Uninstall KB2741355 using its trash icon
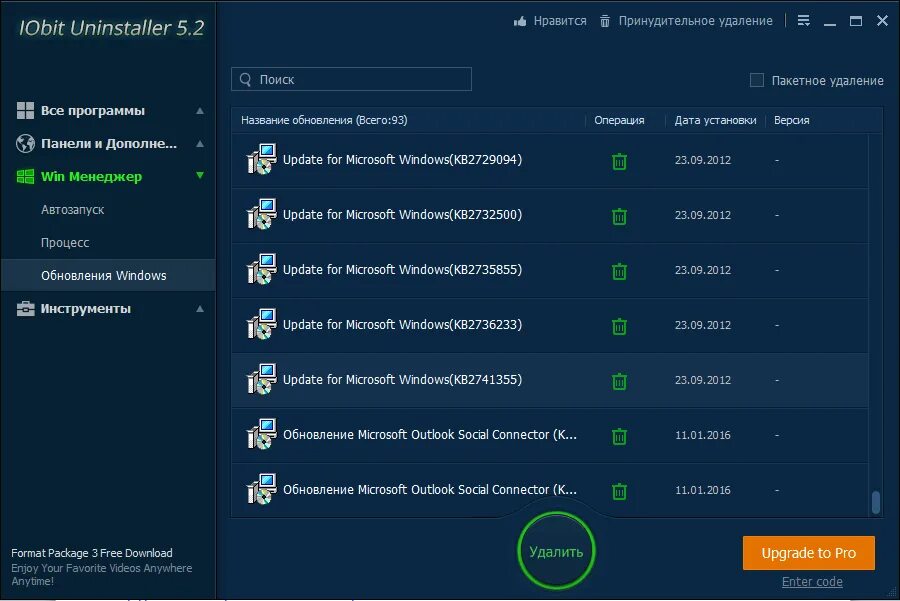This screenshot has width=900, height=601. click(619, 381)
